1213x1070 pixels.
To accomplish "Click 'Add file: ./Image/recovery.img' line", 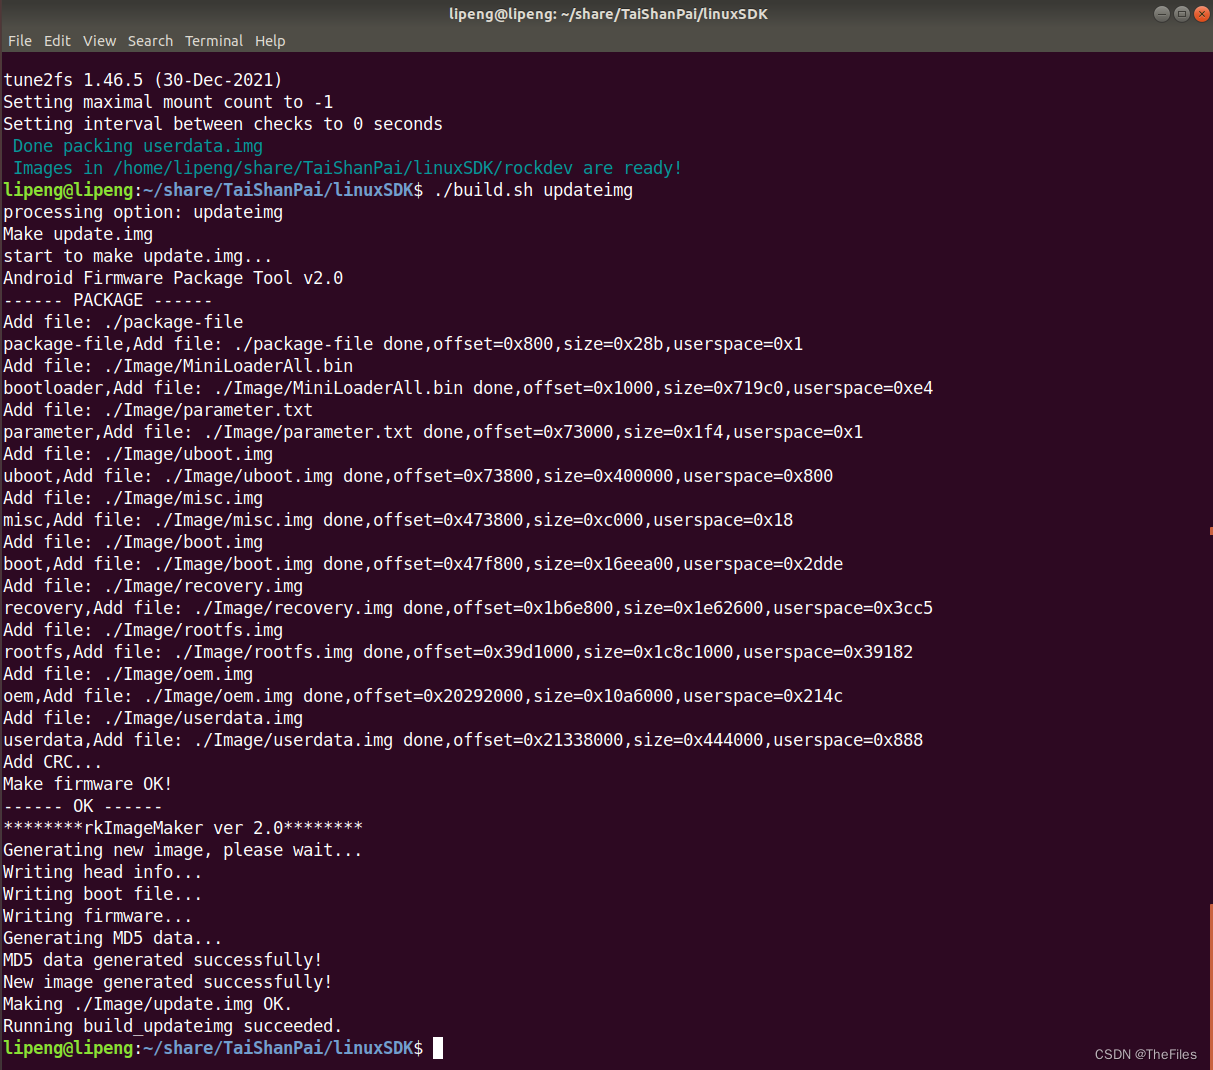I will point(153,586).
